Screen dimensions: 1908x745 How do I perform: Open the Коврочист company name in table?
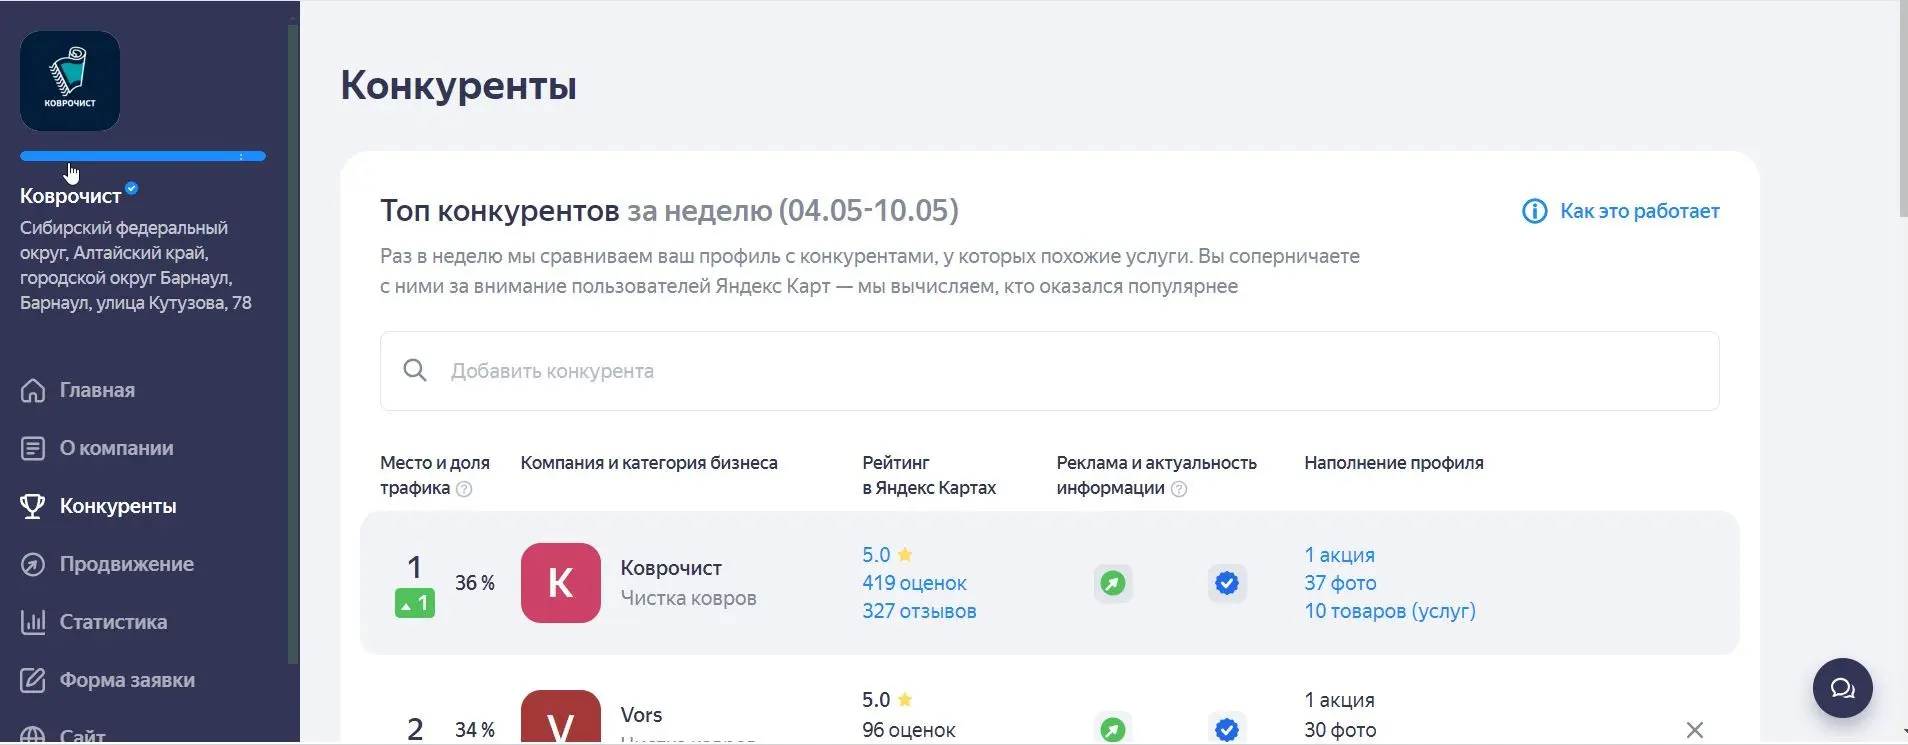click(x=671, y=568)
